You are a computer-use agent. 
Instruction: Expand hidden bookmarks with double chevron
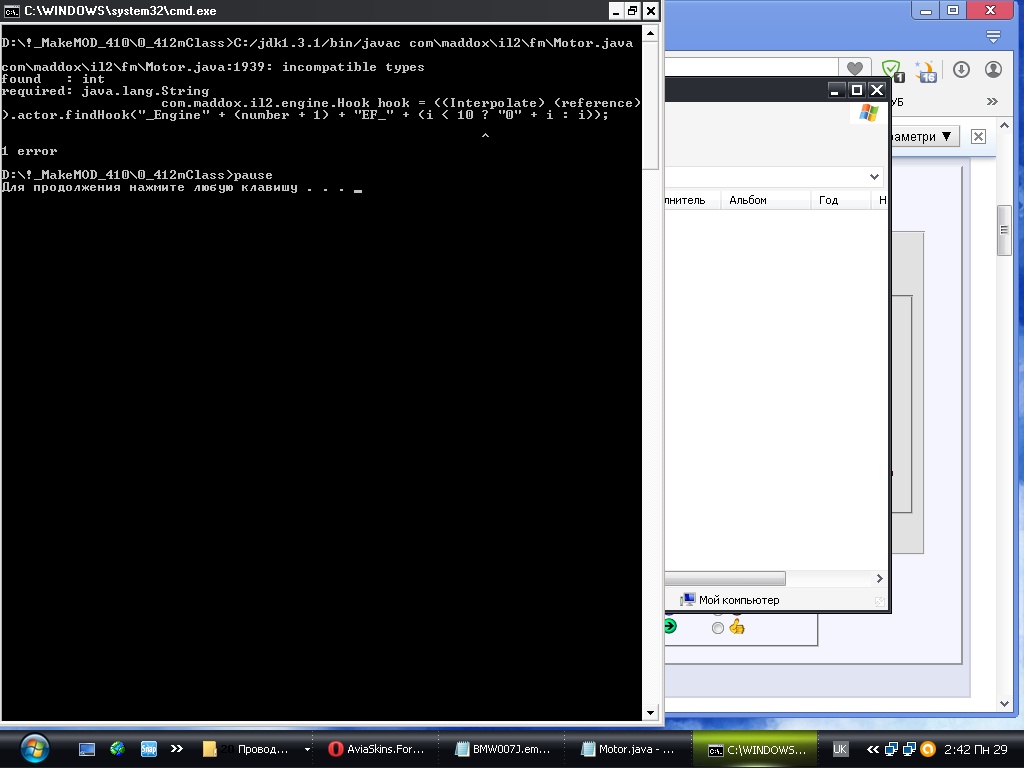992,101
